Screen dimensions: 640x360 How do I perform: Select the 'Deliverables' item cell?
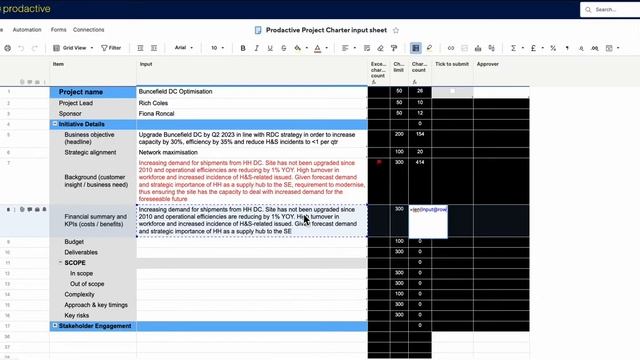click(93, 252)
